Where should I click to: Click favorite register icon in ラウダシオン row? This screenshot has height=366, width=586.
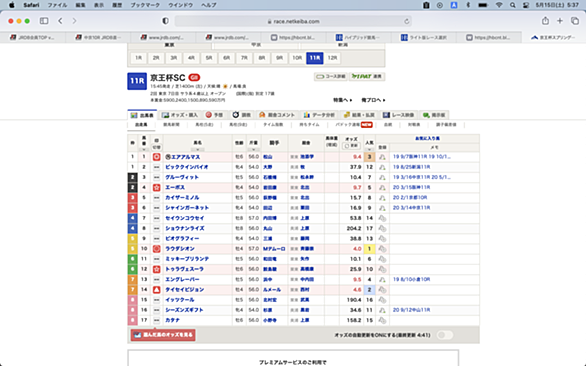point(382,249)
